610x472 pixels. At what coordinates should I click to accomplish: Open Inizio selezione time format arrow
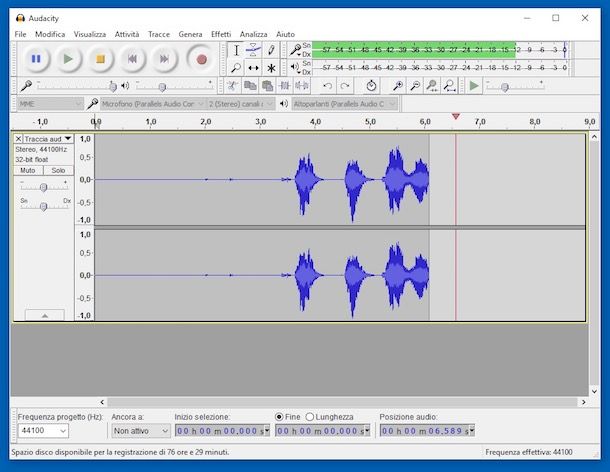pos(267,430)
